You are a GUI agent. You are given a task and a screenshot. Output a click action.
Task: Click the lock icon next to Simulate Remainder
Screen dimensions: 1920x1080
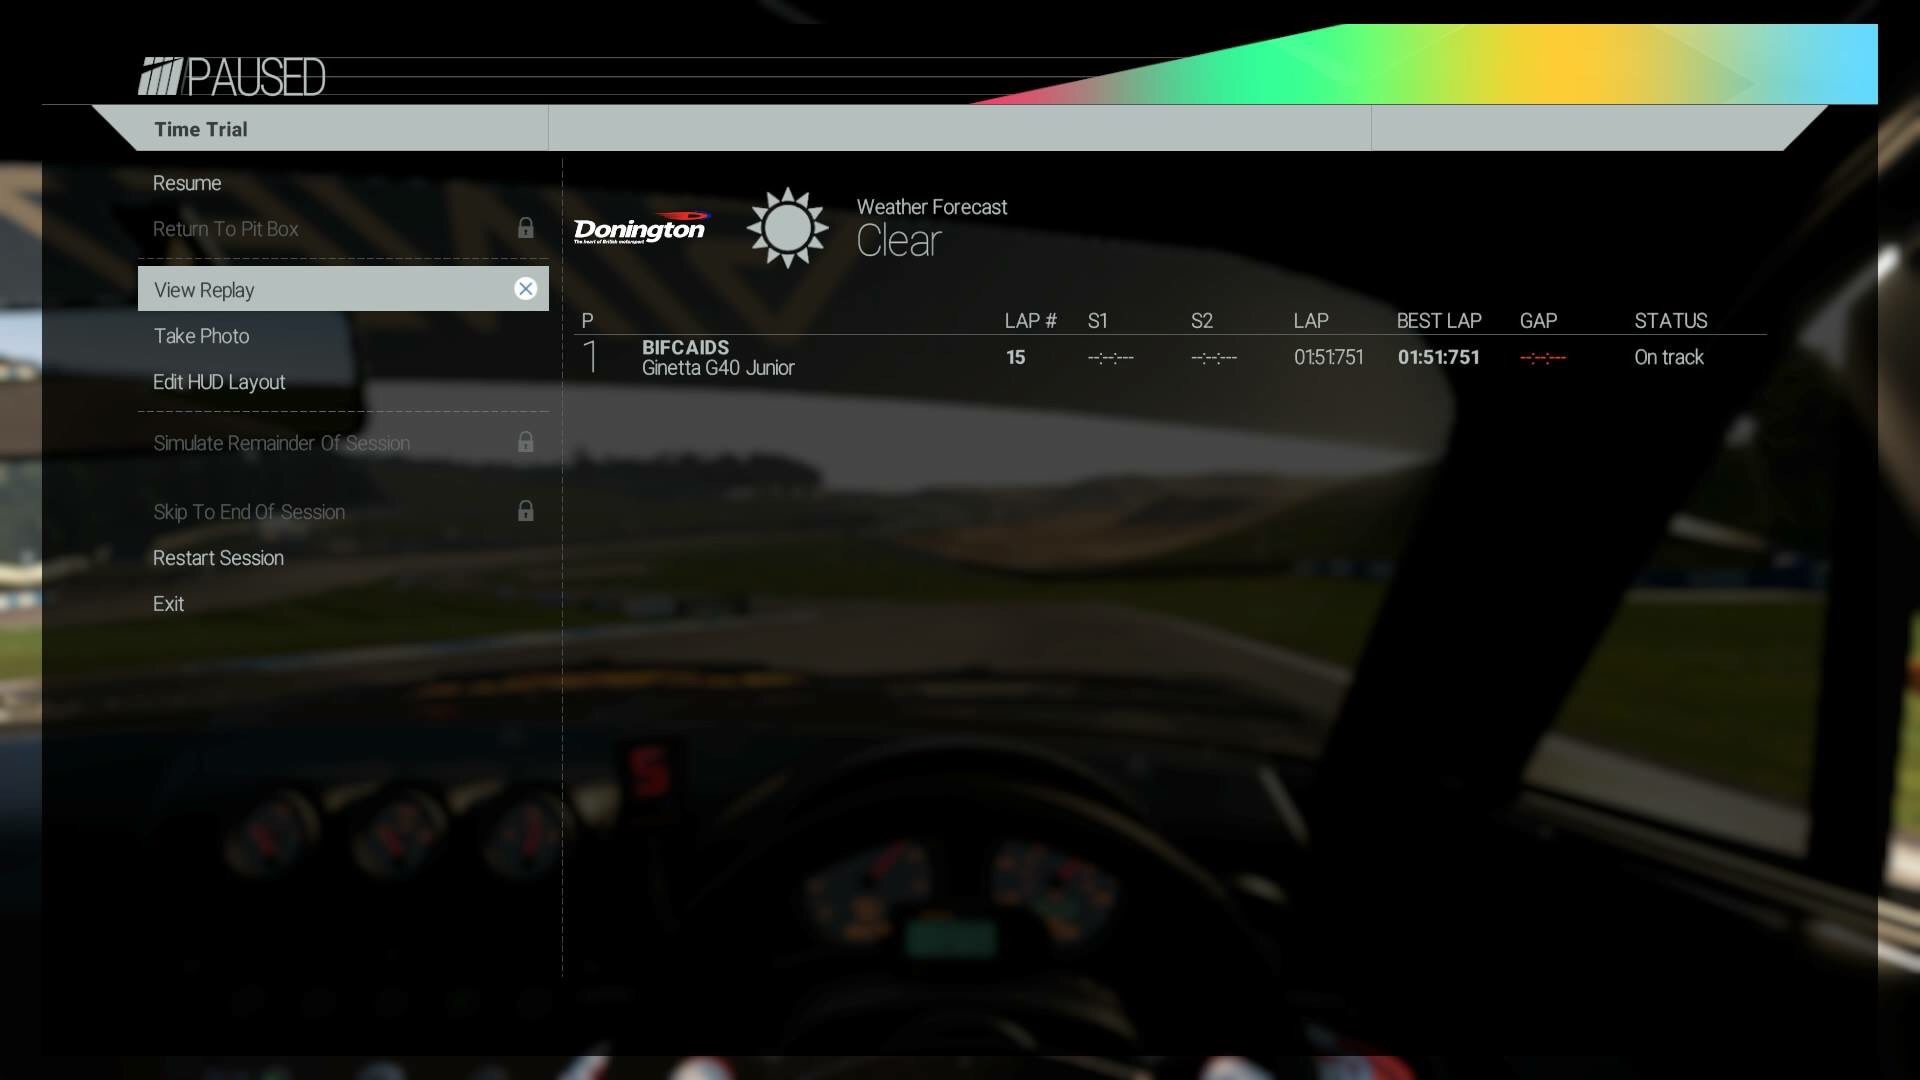pyautogui.click(x=525, y=442)
